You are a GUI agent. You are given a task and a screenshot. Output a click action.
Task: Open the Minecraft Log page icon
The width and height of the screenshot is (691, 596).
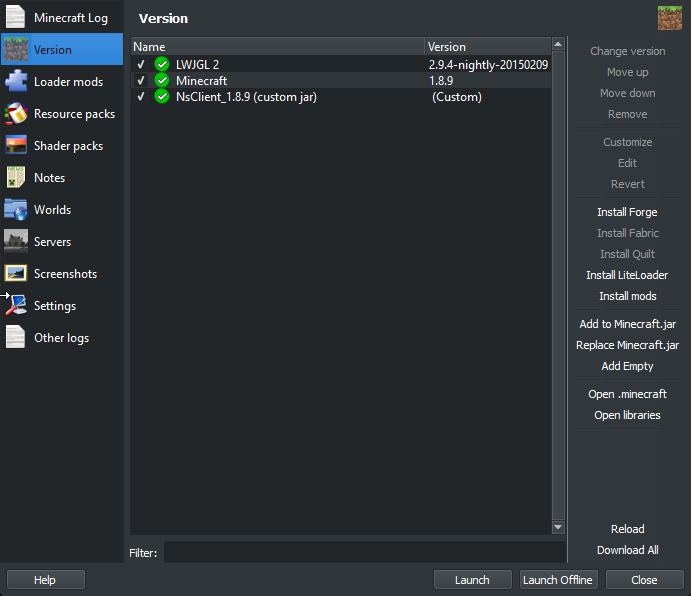pyautogui.click(x=16, y=18)
